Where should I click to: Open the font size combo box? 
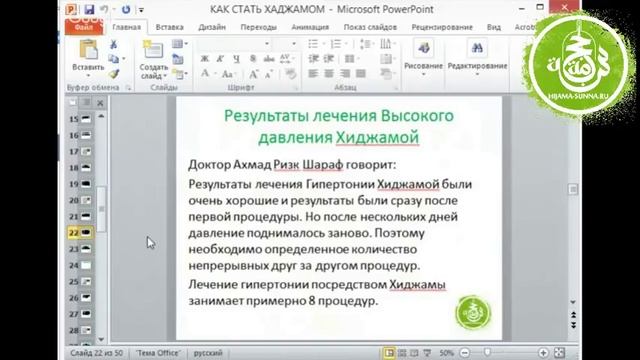285,44
